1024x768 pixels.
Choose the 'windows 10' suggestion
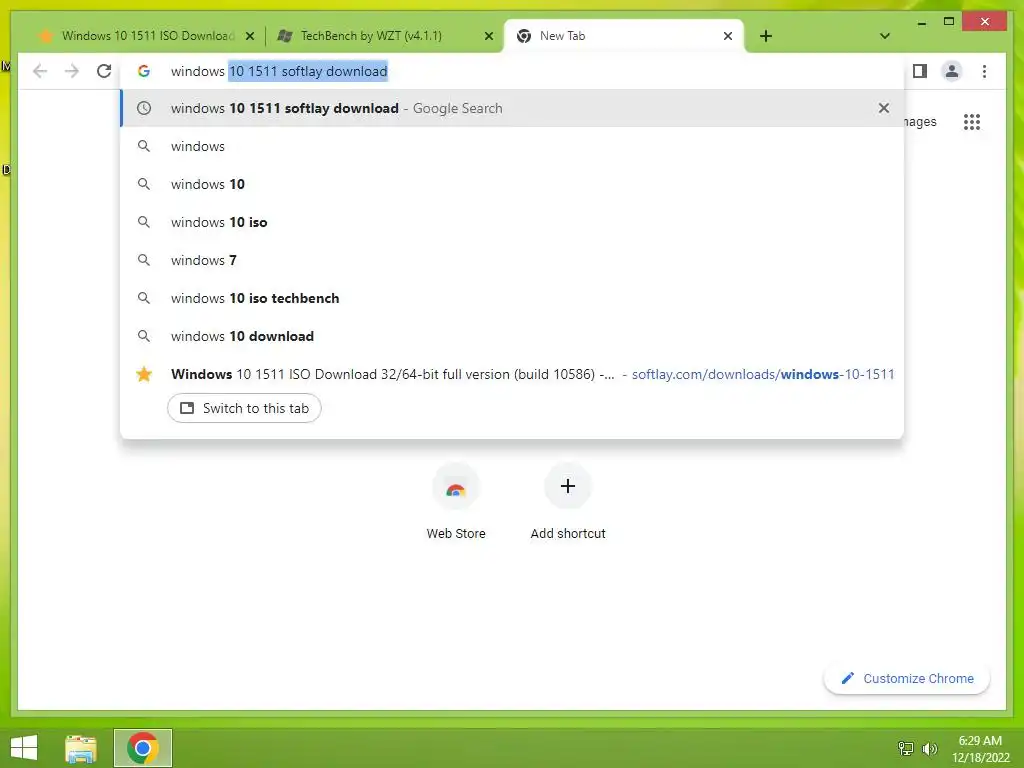coord(512,184)
